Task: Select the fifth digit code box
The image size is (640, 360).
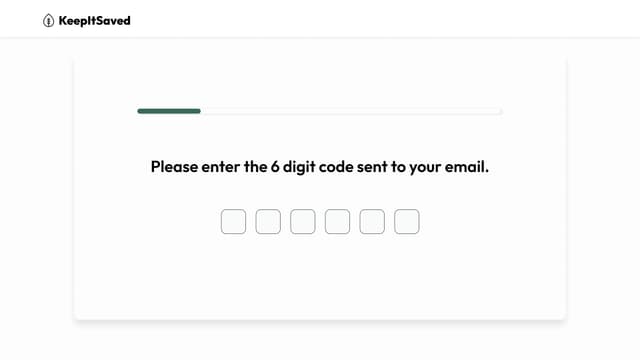Action: [372, 222]
